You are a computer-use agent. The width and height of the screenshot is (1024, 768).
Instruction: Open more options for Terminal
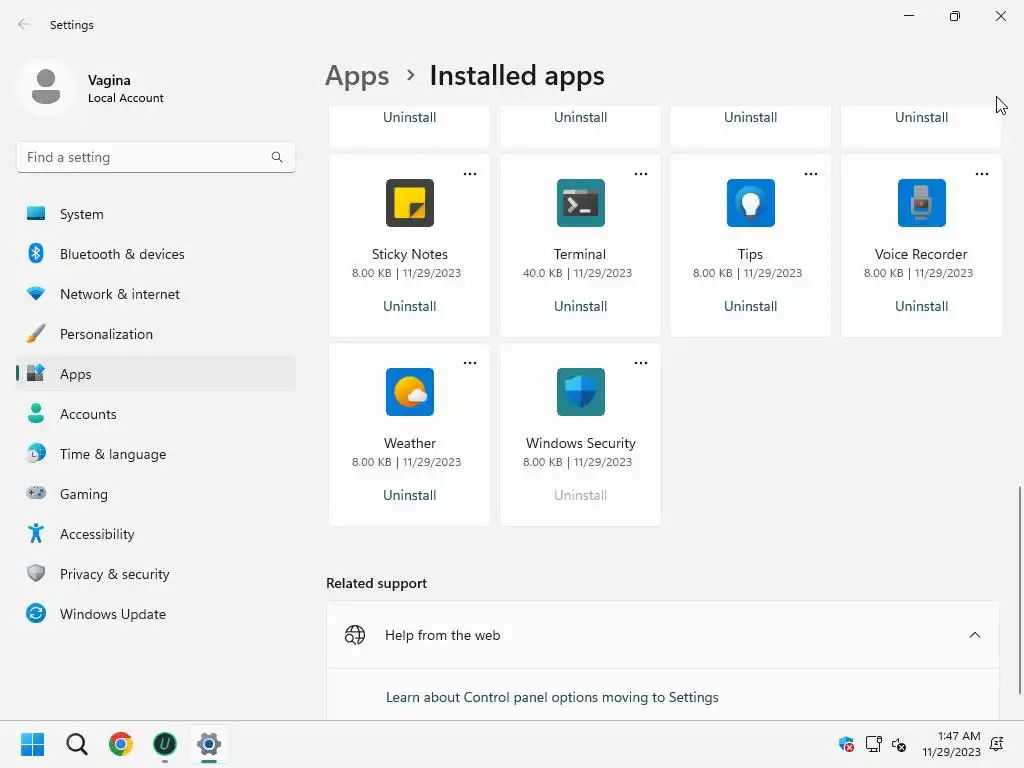(641, 174)
